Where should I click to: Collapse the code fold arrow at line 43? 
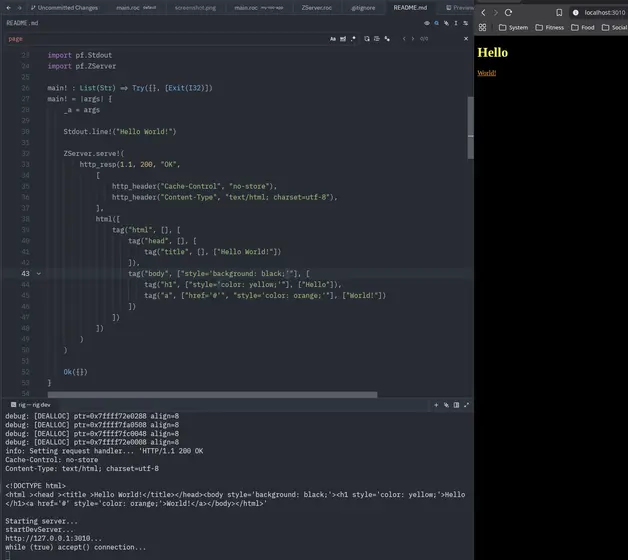39,273
